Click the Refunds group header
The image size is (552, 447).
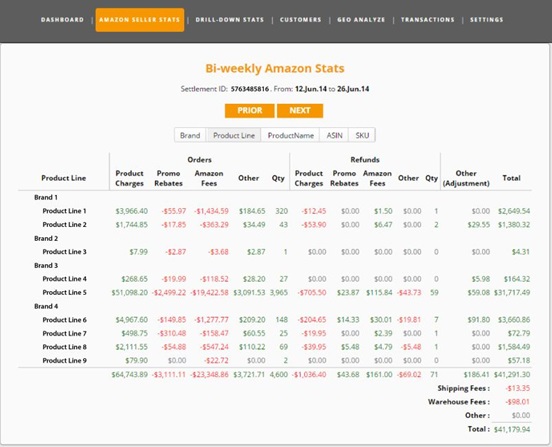tap(365, 160)
